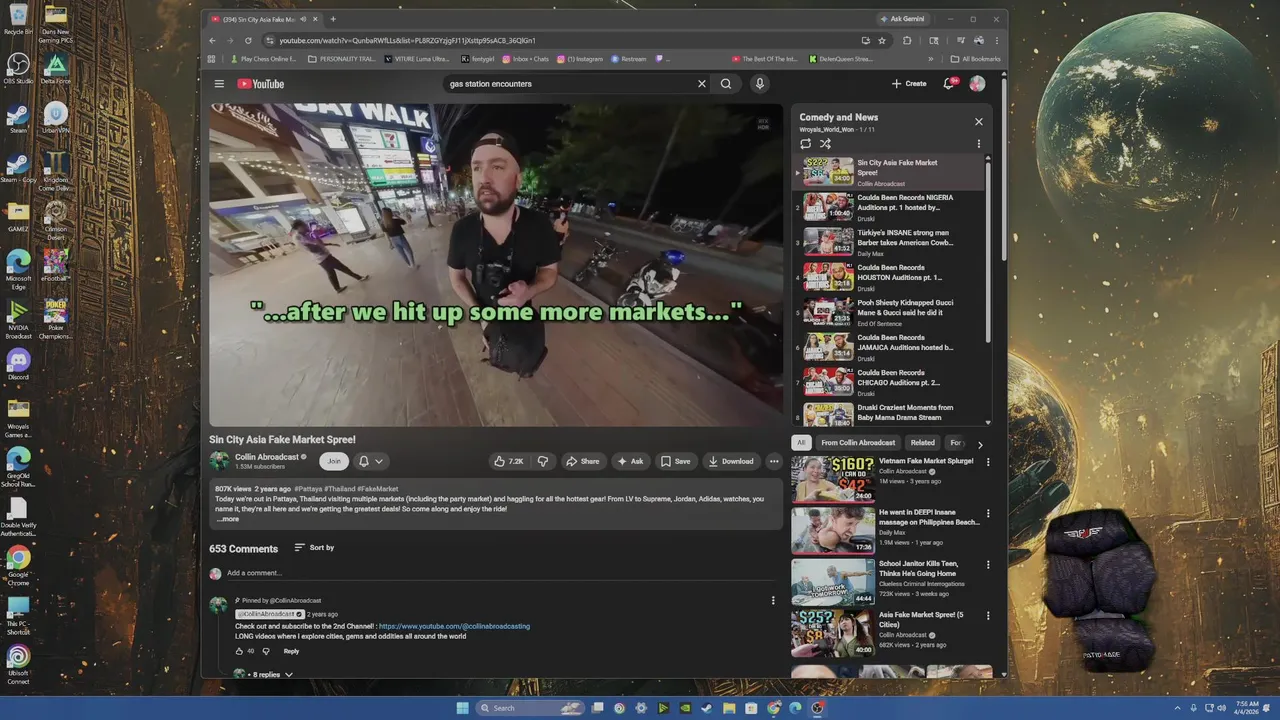Download the video
Image resolution: width=1280 pixels, height=720 pixels.
[x=731, y=461]
